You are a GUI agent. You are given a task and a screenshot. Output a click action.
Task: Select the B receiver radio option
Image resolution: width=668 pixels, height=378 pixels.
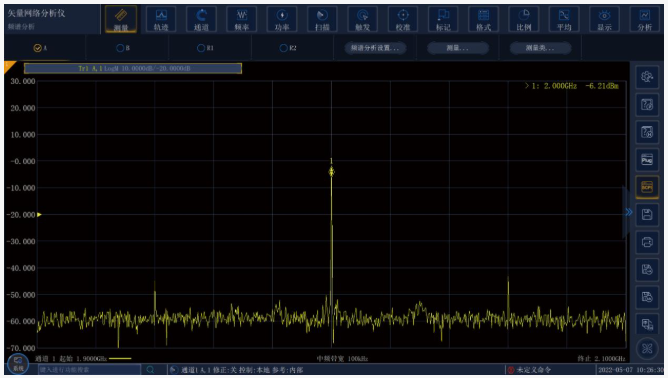coord(123,48)
